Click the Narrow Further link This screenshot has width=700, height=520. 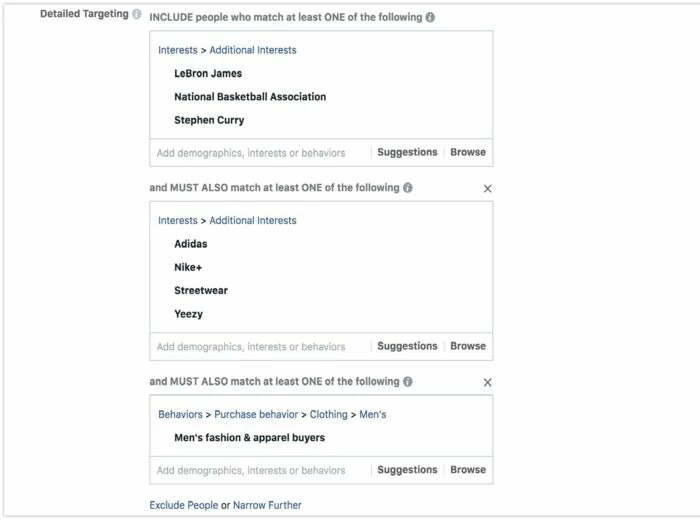[x=267, y=505]
